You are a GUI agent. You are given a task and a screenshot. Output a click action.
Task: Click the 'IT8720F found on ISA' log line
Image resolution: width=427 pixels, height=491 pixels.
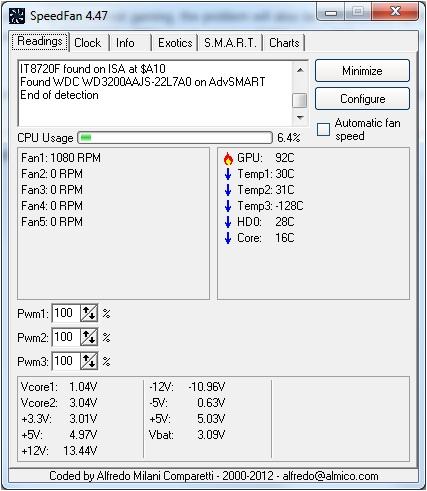[93, 69]
